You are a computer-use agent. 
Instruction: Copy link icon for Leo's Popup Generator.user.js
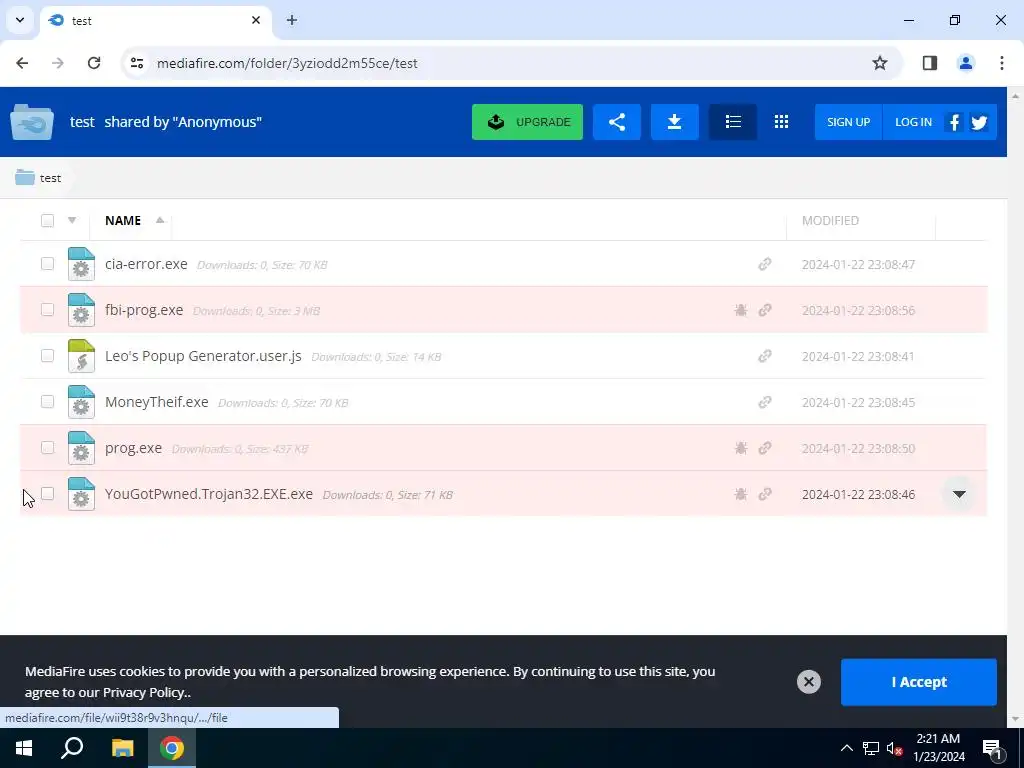coord(765,356)
